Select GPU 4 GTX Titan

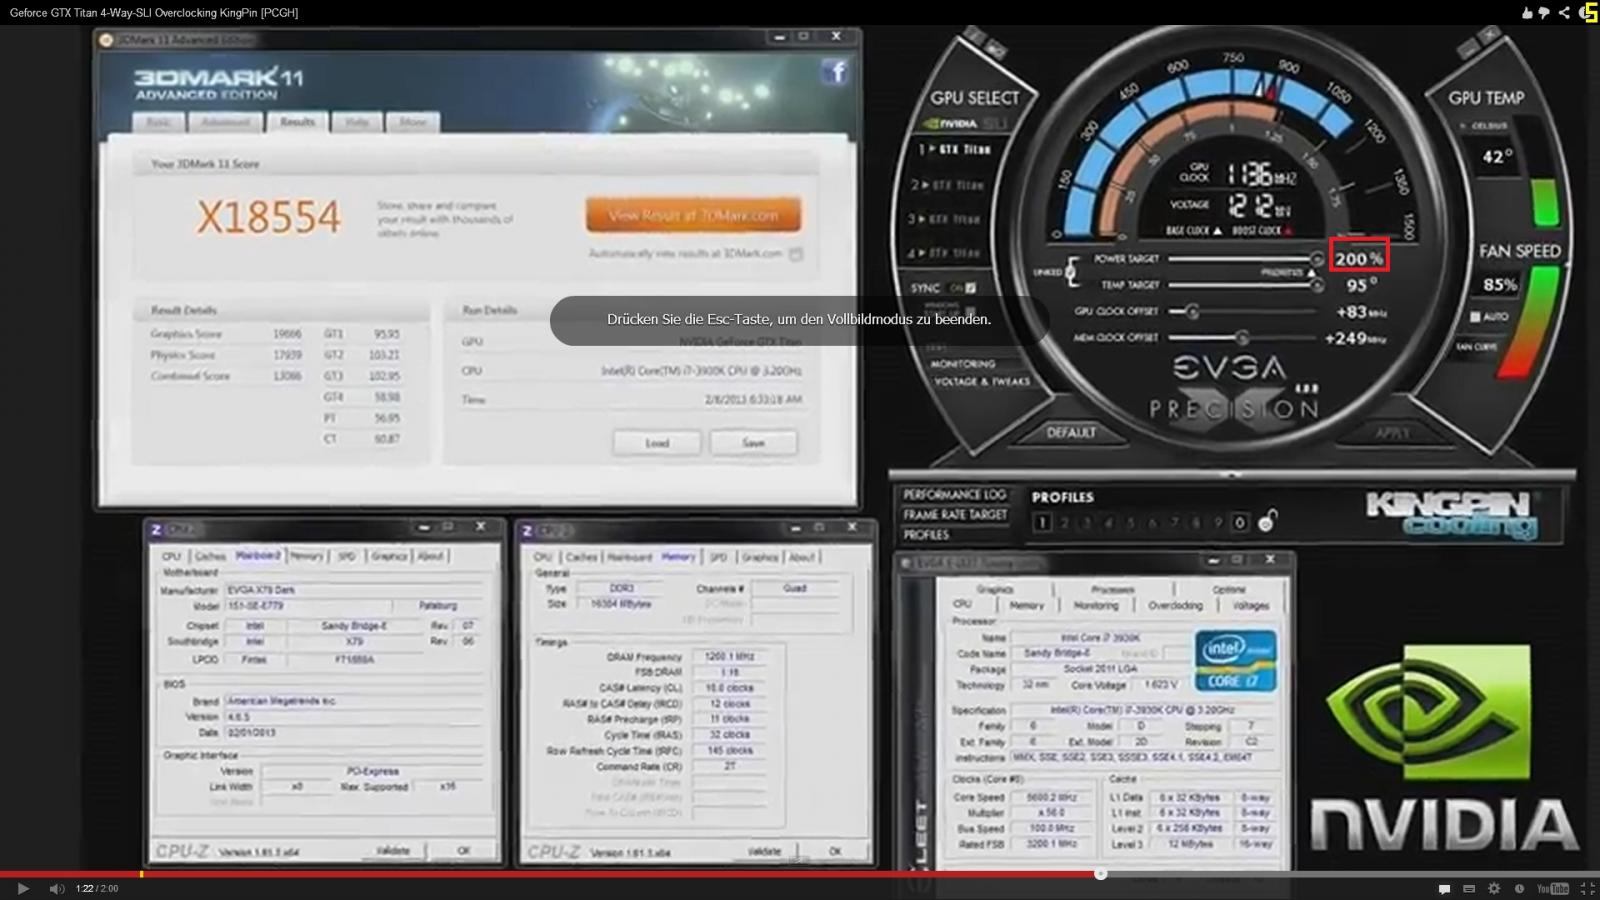944,253
